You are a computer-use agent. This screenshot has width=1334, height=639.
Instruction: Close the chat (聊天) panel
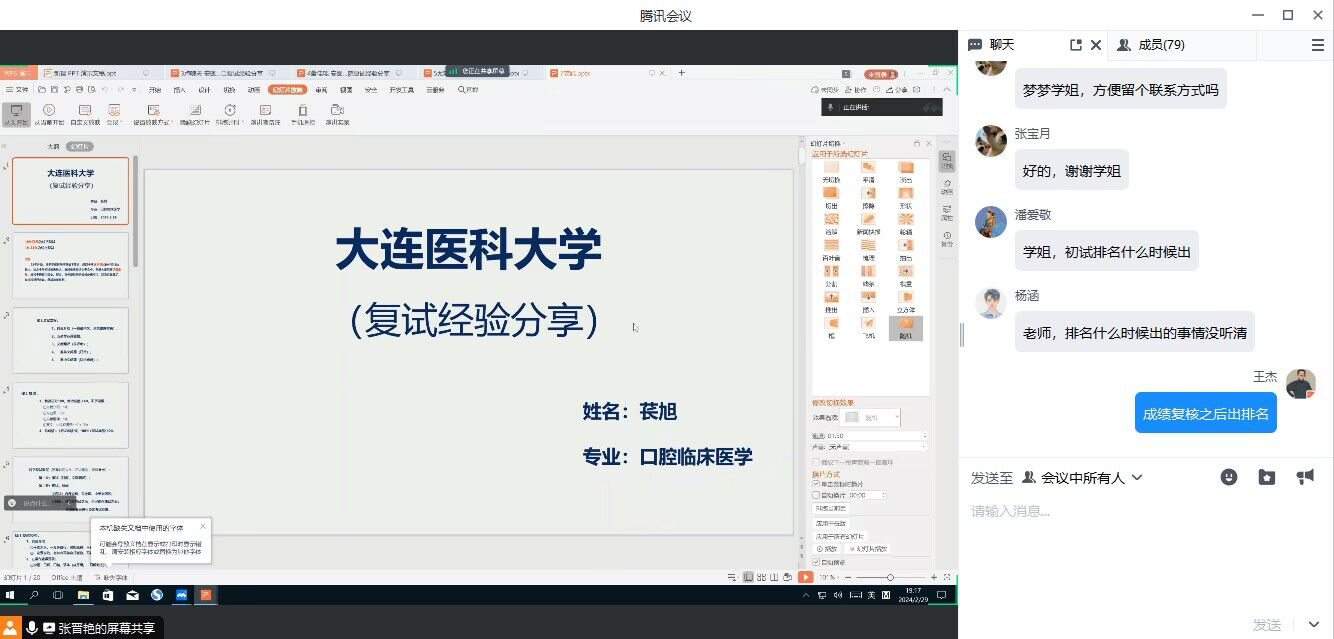coord(1096,45)
